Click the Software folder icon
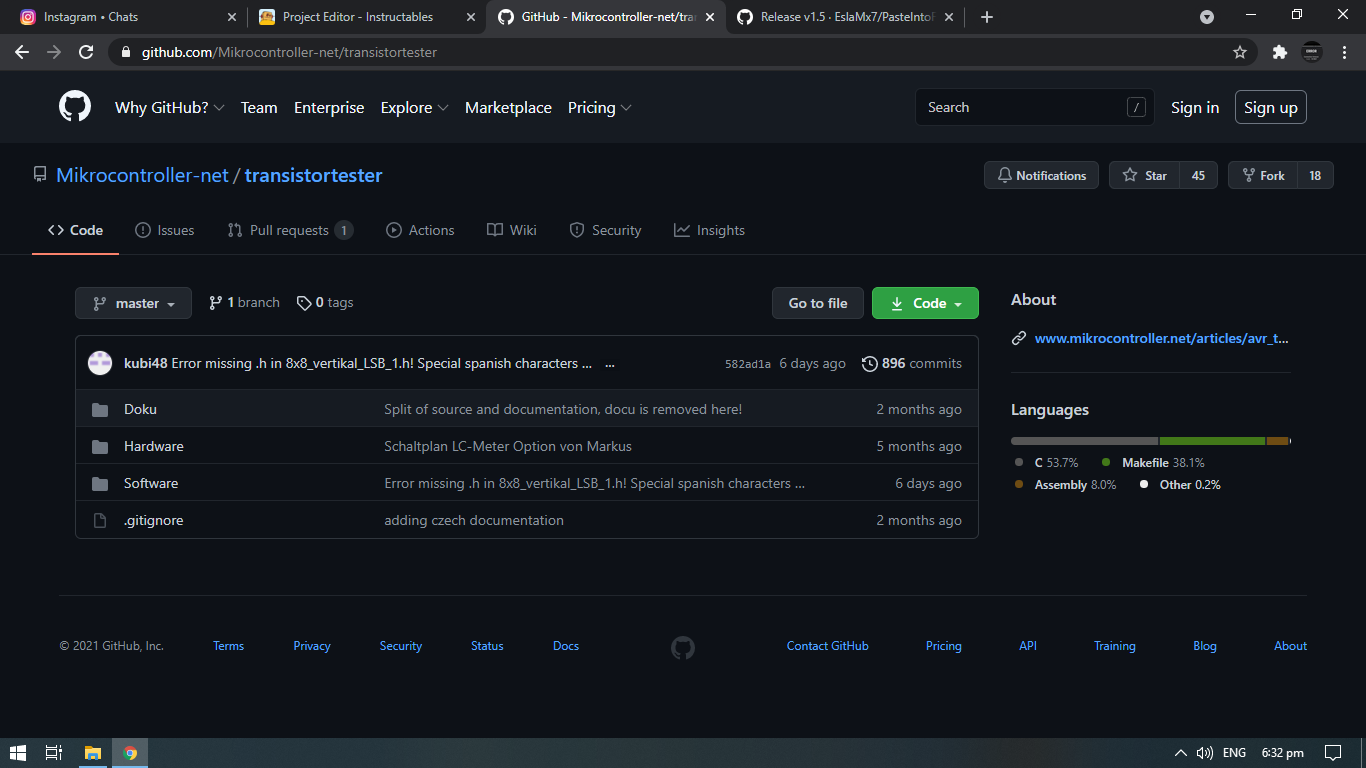This screenshot has height=768, width=1366. 100,483
